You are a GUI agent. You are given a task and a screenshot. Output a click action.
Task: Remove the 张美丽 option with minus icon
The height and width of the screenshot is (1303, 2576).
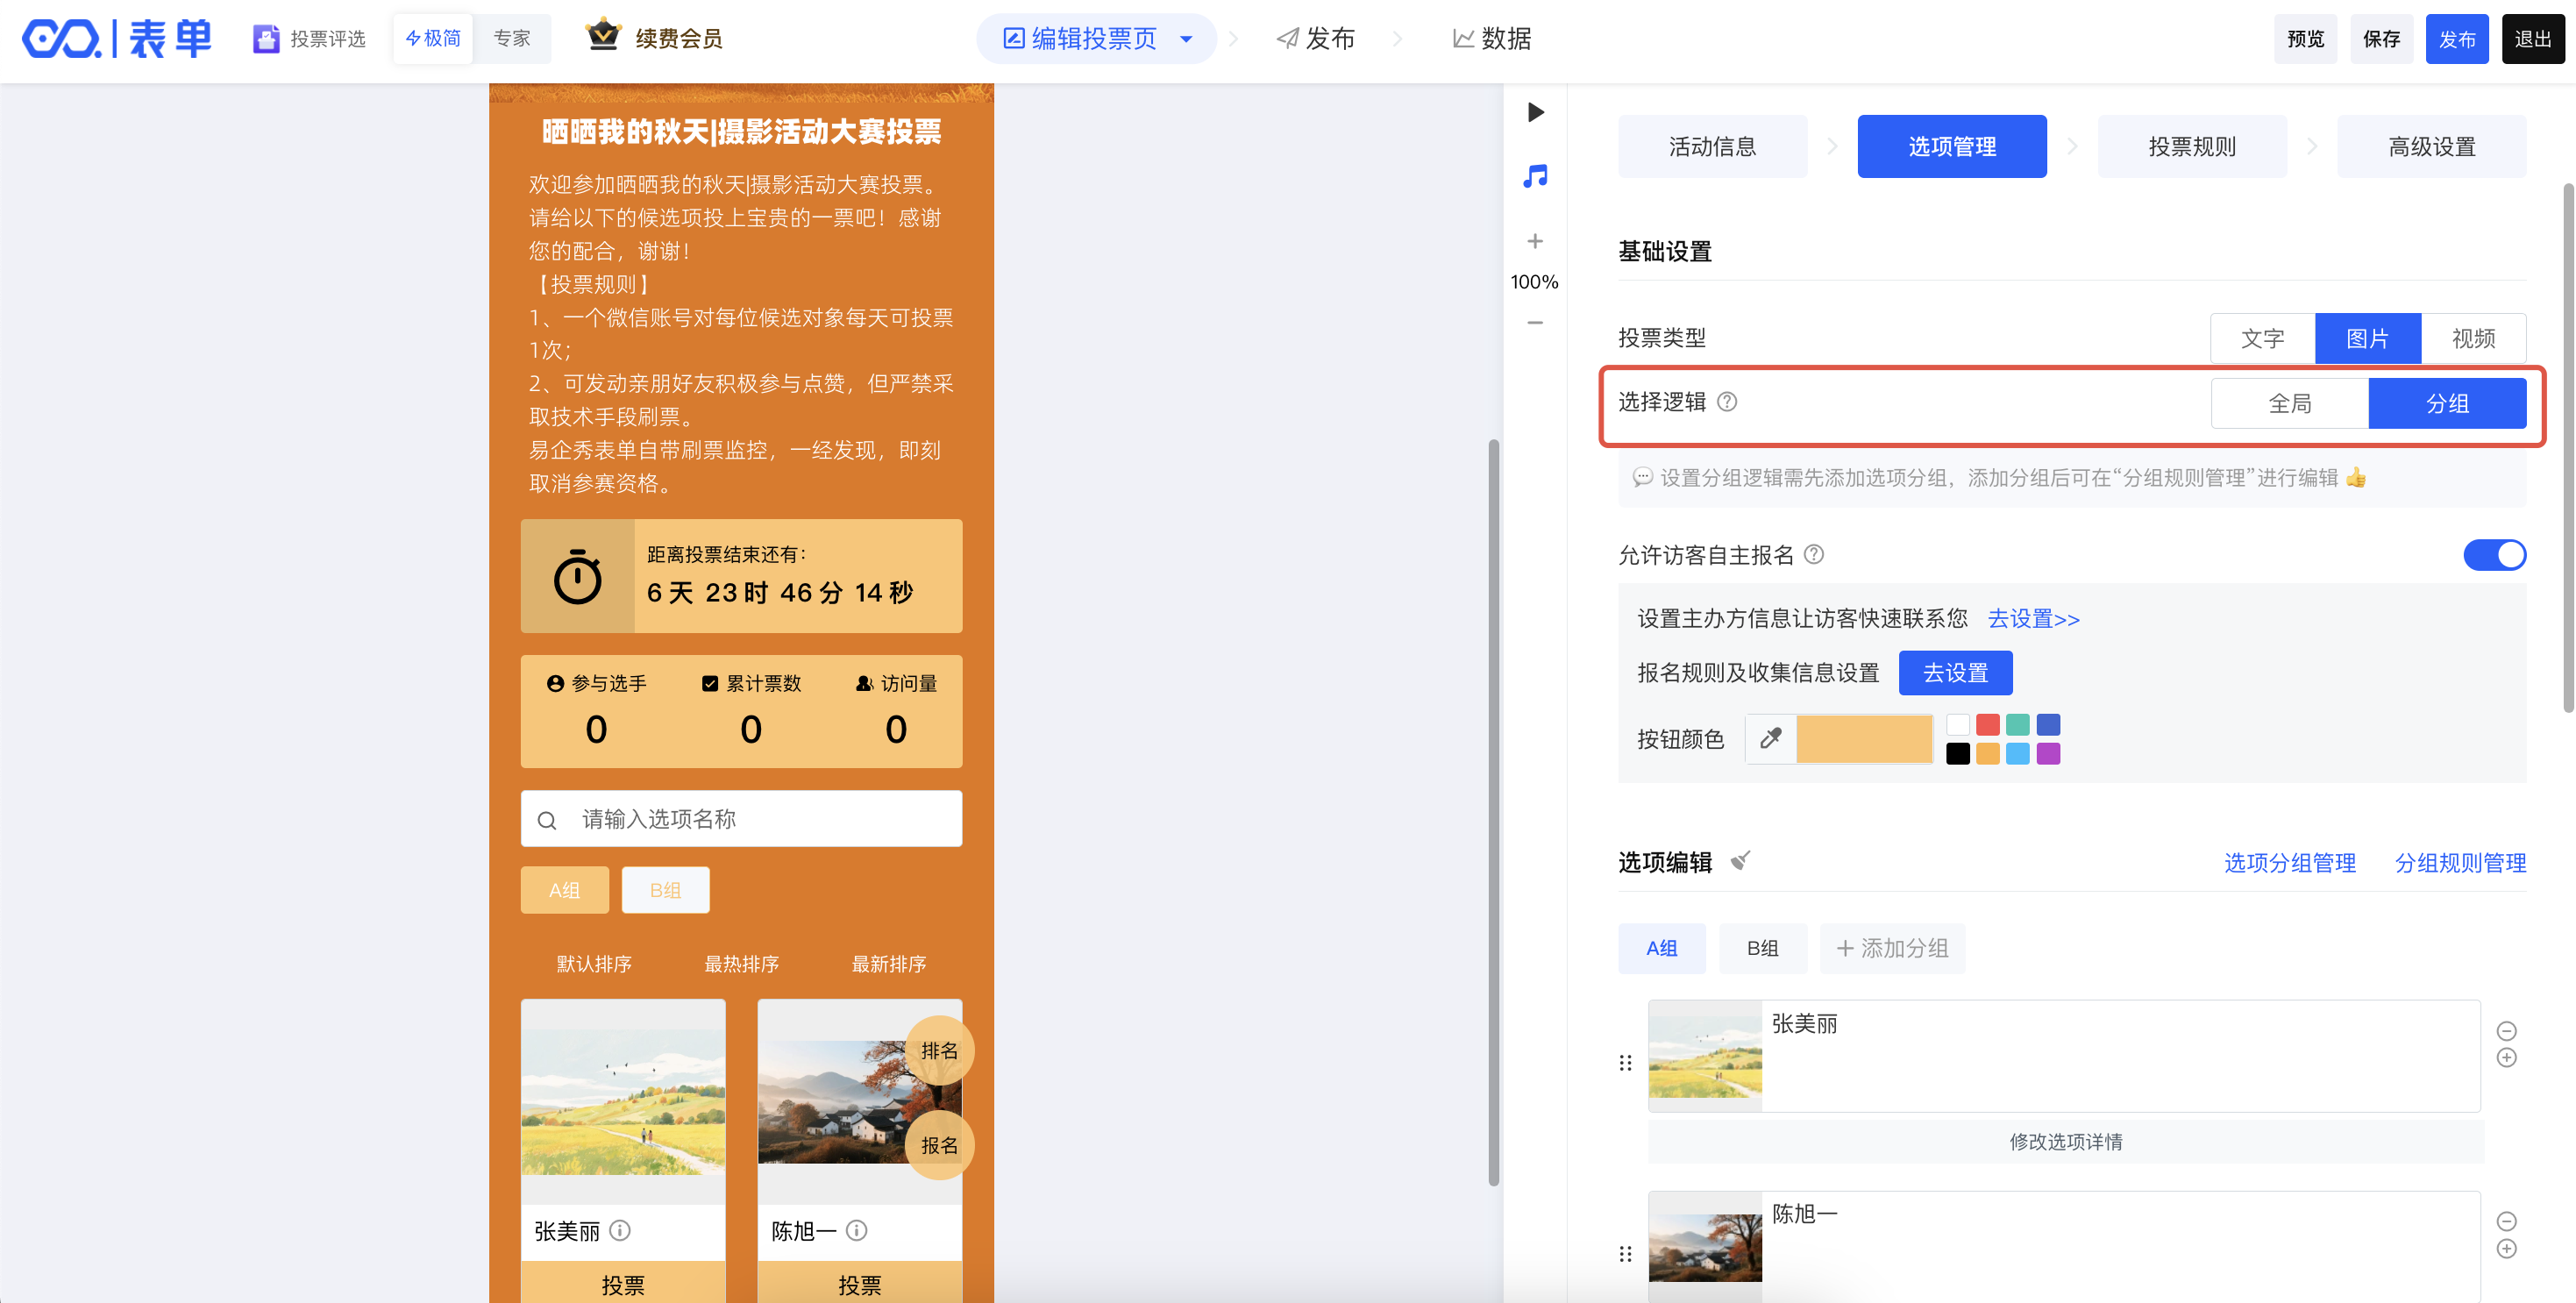[x=2506, y=1030]
